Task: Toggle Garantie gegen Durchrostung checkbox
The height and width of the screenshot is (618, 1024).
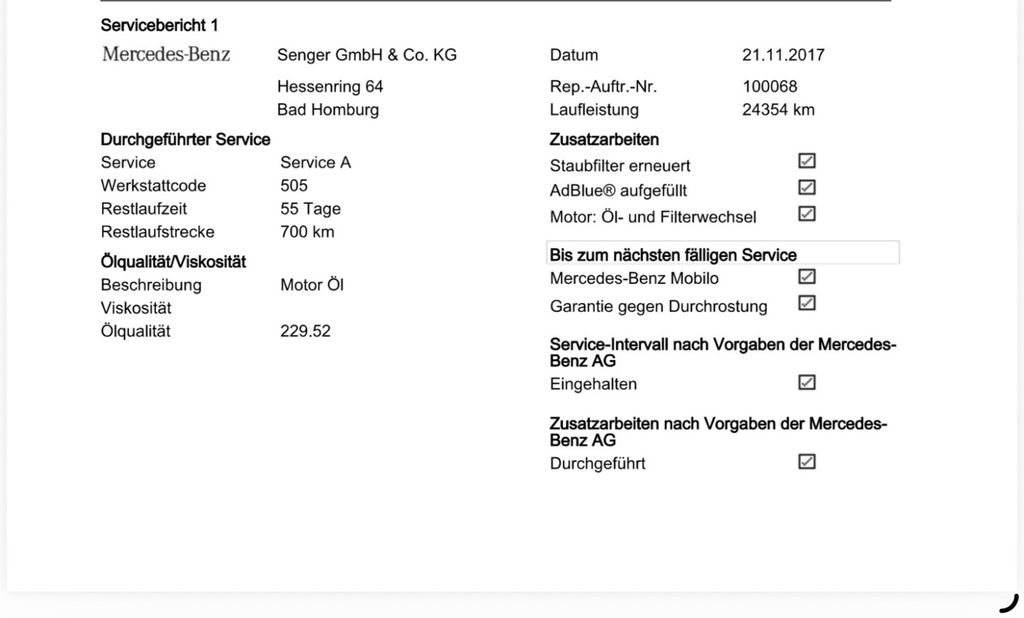Action: pyautogui.click(x=807, y=303)
